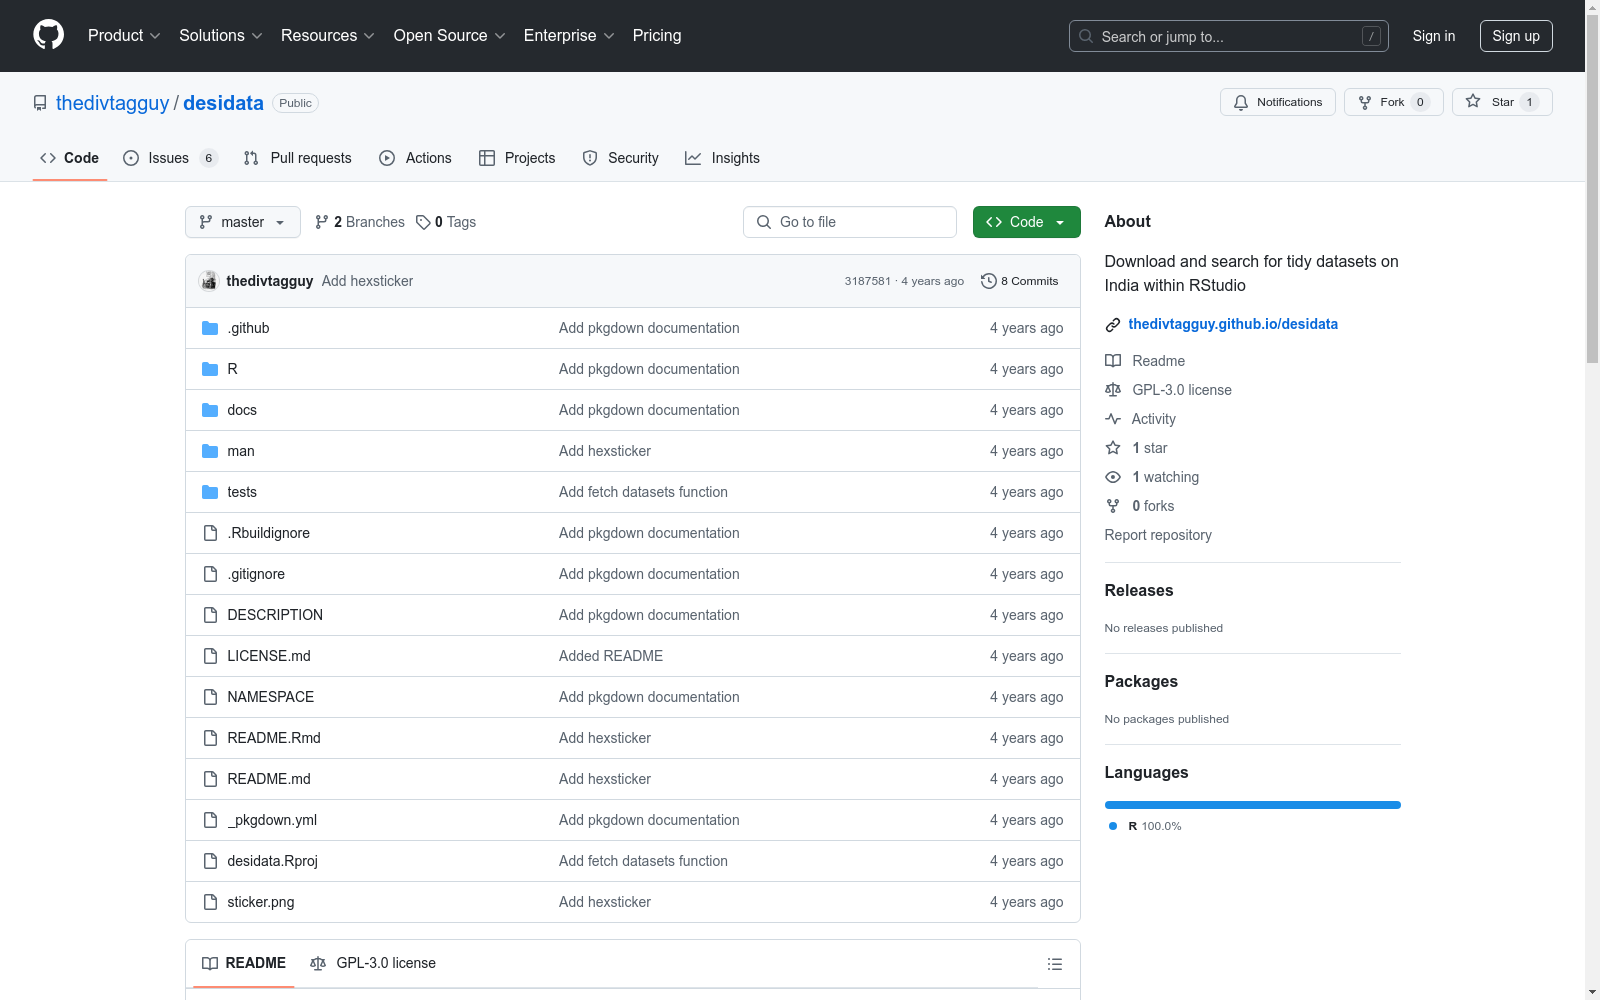Screen dimensions: 1600x1000
Task: Open the desidata.Rproj file
Action: [272, 861]
